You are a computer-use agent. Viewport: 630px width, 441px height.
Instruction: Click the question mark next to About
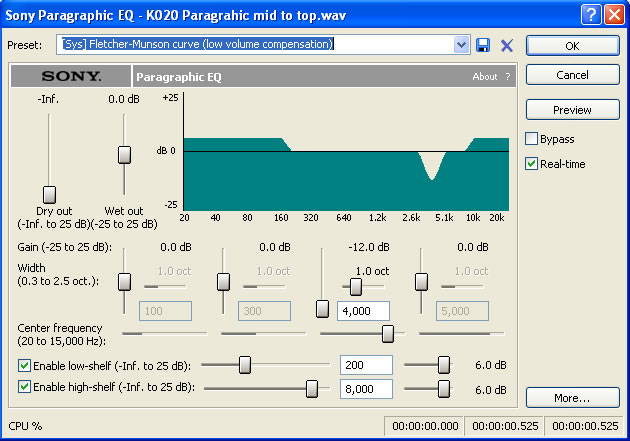(508, 76)
